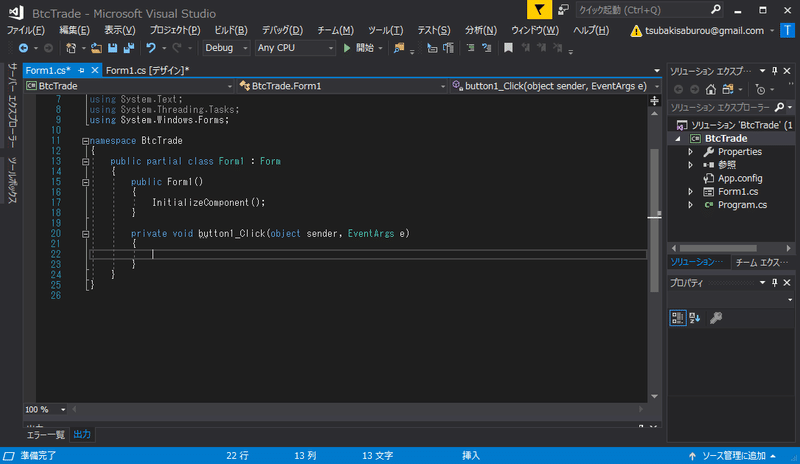800x464 pixels.
Task: Click the tsubakisaburou@gmail.com account name
Action: pos(704,31)
